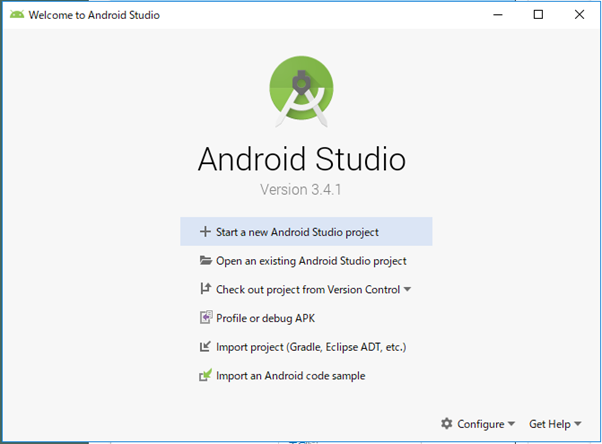The image size is (602, 444).
Task: Expand the Version Control dropdown arrow
Action: [407, 289]
